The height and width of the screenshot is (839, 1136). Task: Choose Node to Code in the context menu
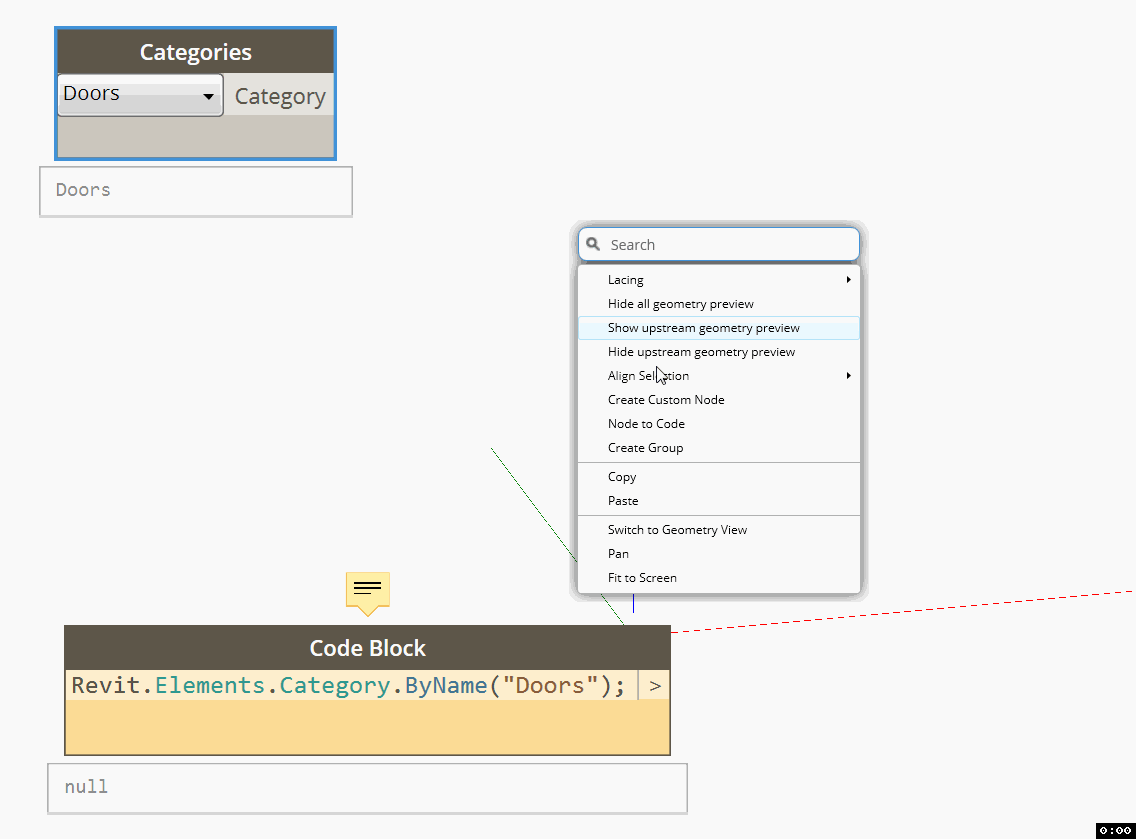click(646, 423)
